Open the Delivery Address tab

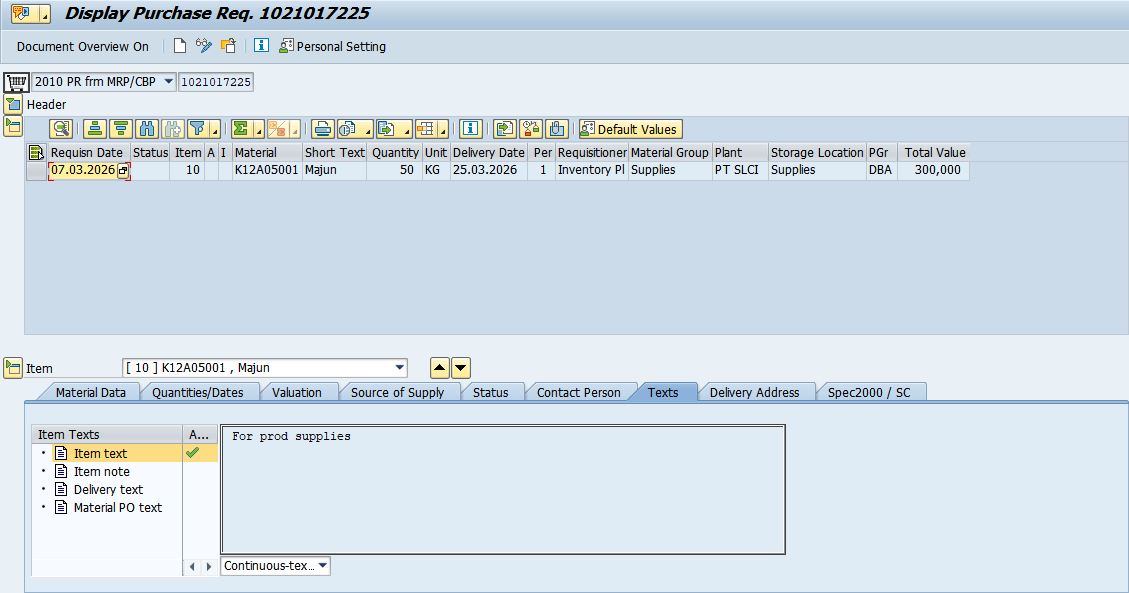[x=753, y=393]
